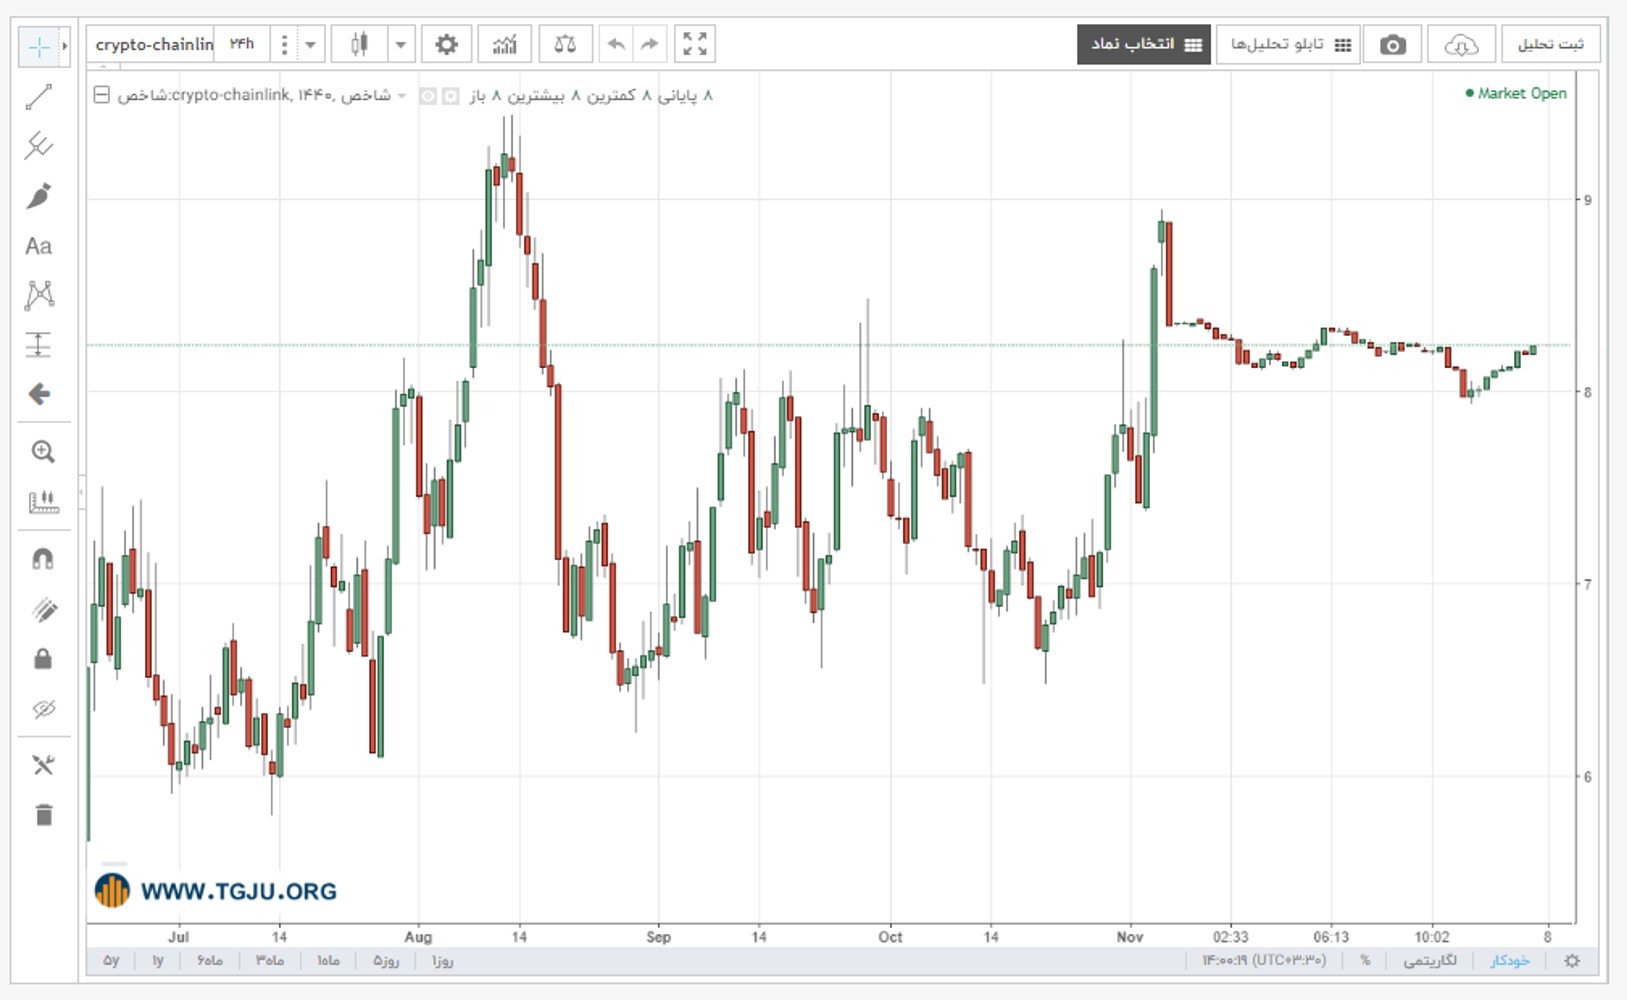Select the XABCD pattern tool
Viewport: 1627px width, 1000px height.
(x=39, y=295)
